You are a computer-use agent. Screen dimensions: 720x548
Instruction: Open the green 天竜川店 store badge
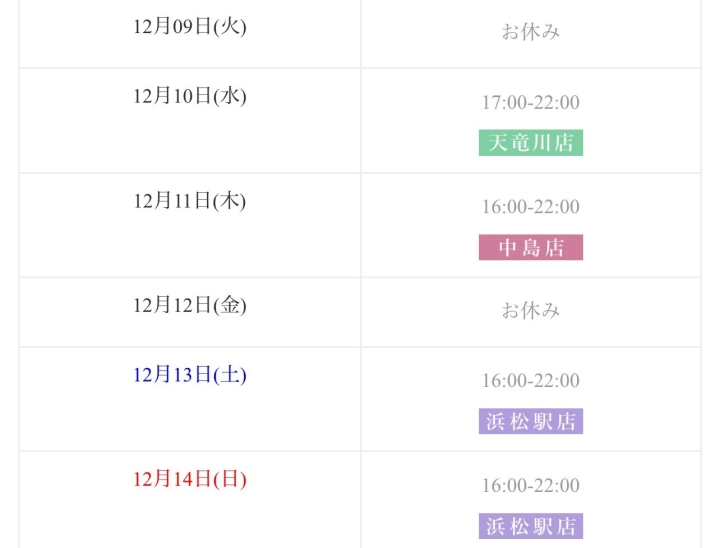530,143
